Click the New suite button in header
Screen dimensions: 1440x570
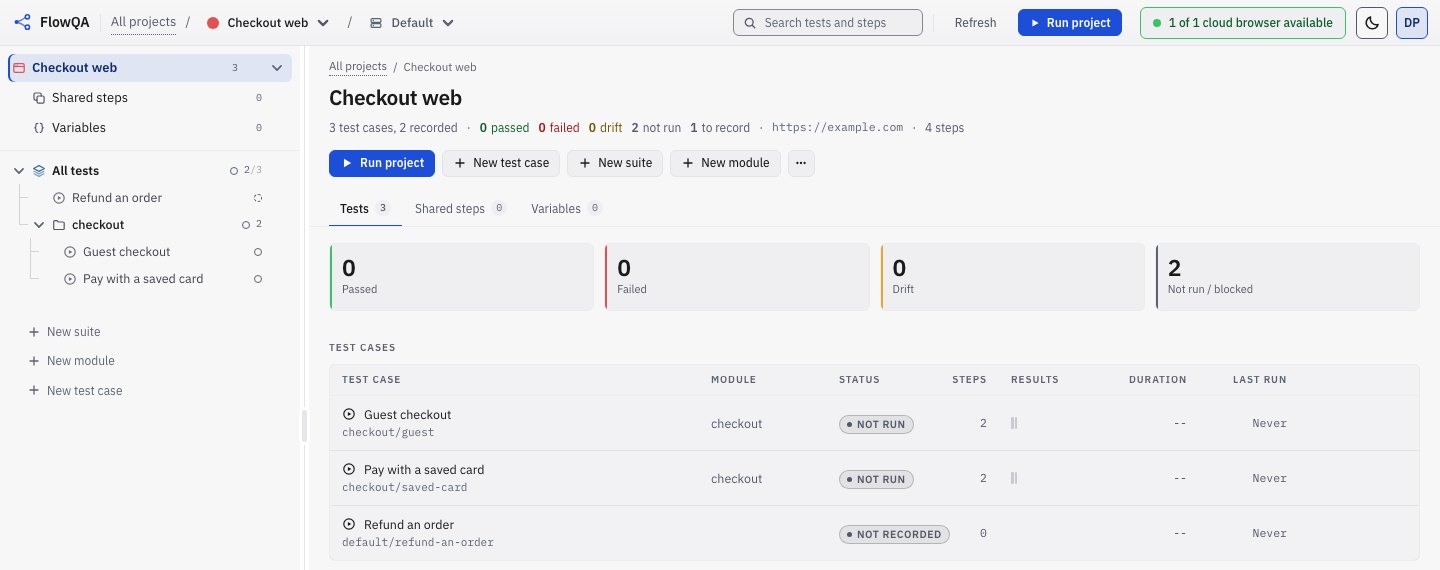click(x=615, y=163)
